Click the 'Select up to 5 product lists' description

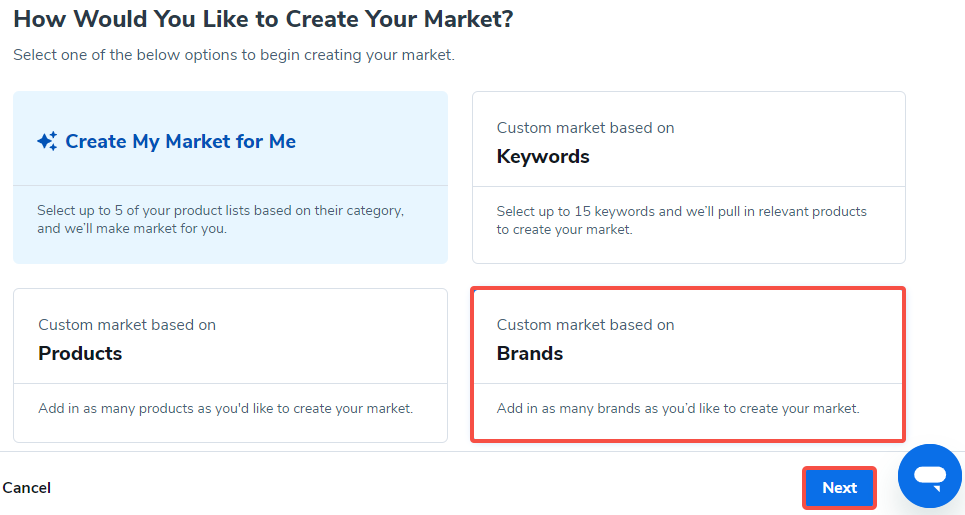(220, 220)
